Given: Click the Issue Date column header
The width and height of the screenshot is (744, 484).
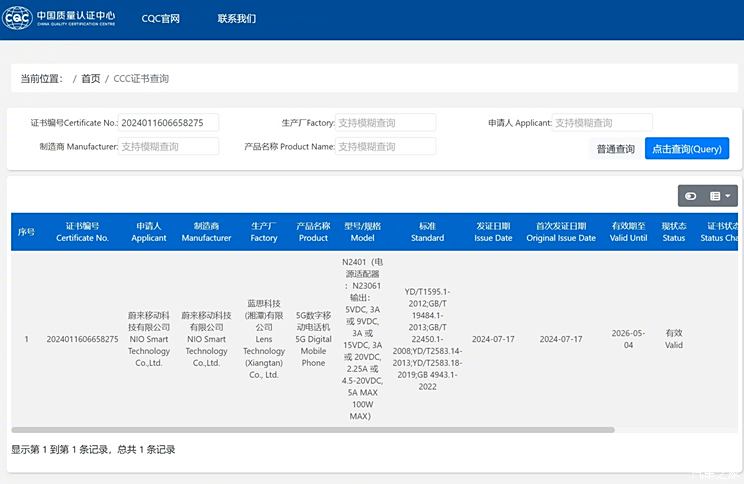Looking at the screenshot, I should 493,232.
